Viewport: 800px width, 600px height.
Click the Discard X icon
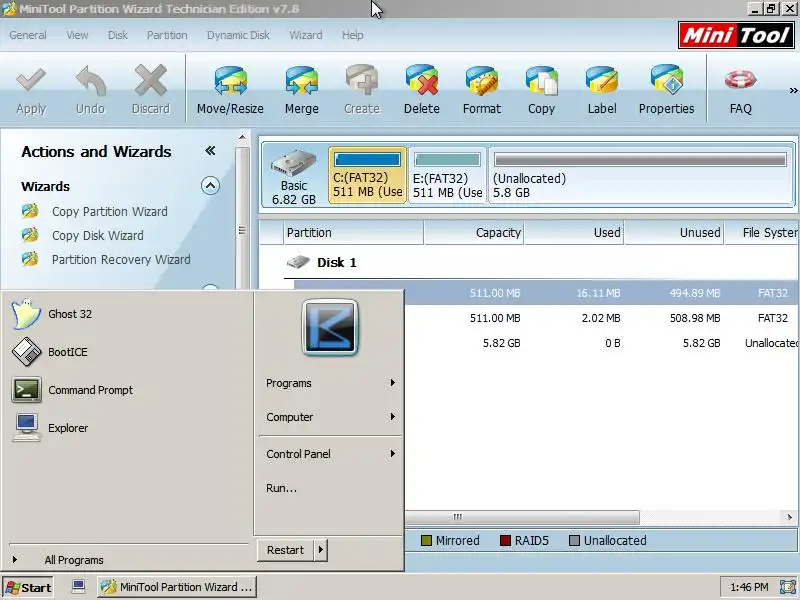tap(151, 80)
